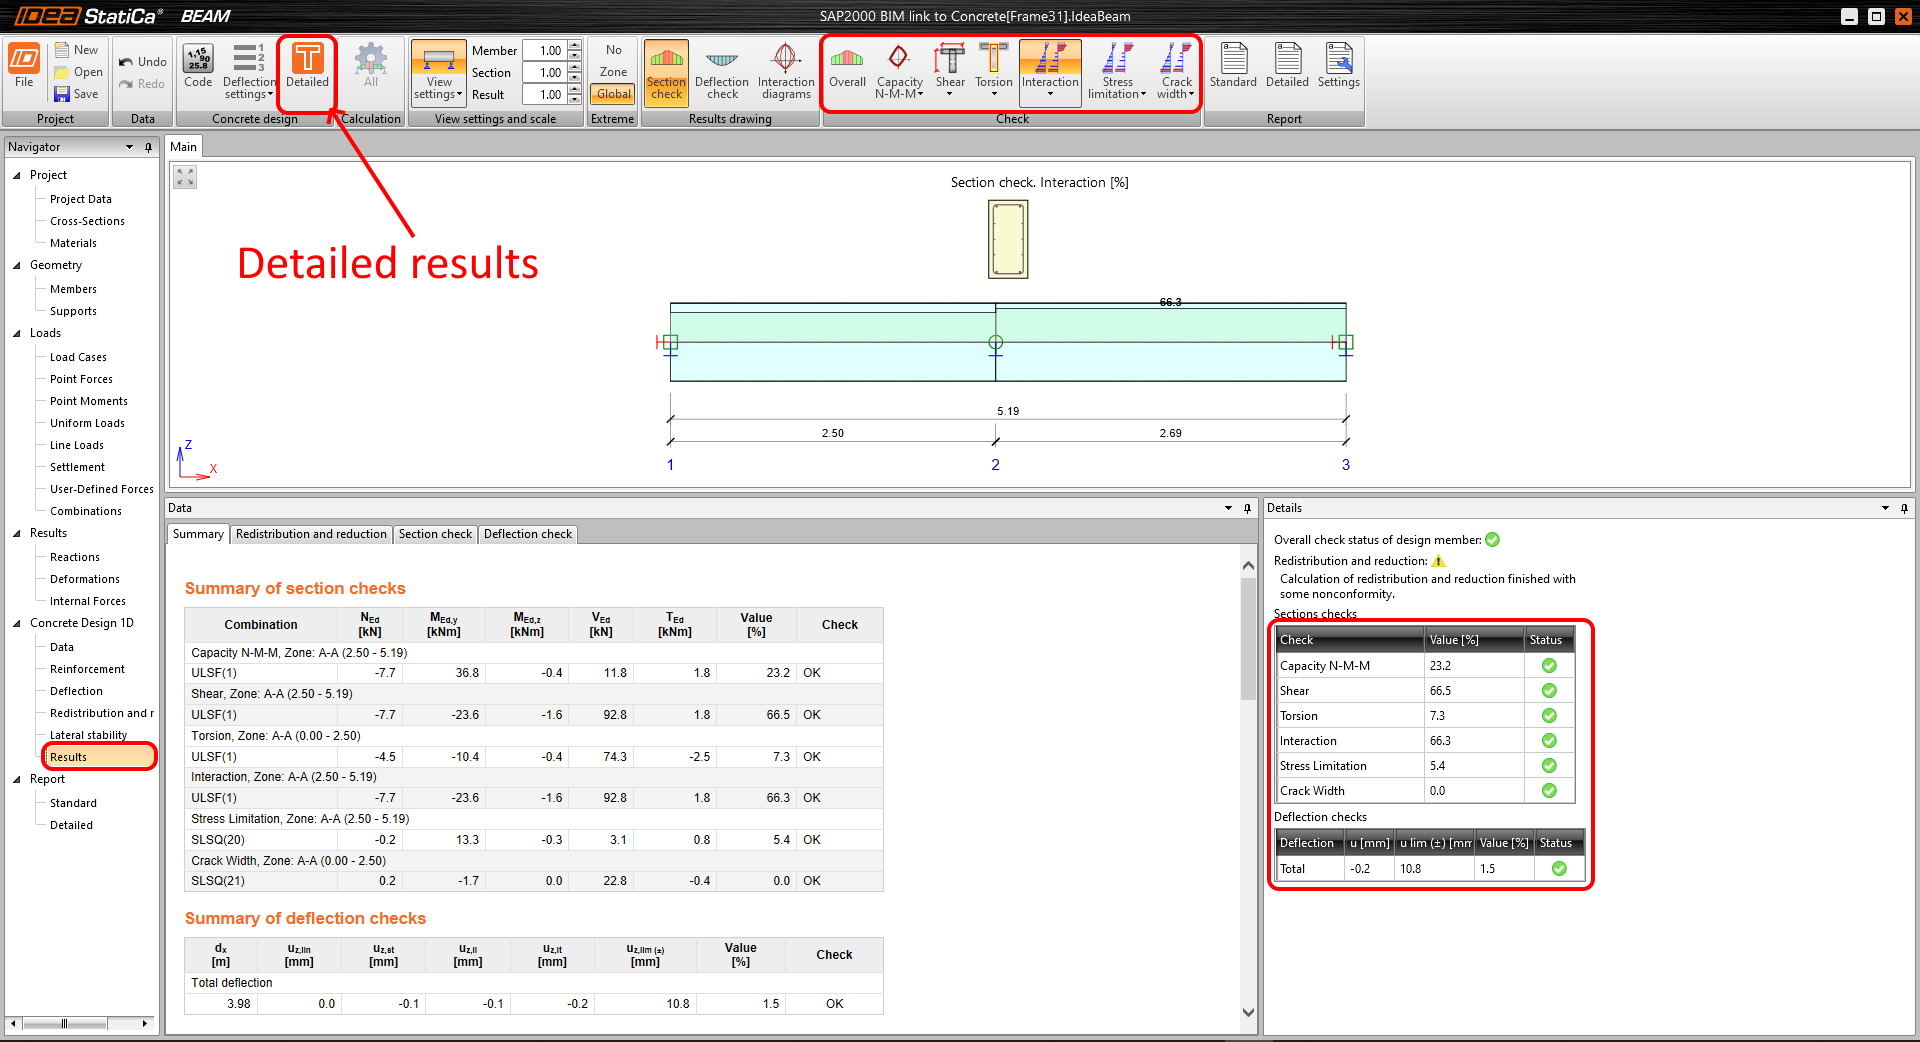The width and height of the screenshot is (1920, 1042).
Task: Open the Summary tab in Data panel
Action: point(197,533)
